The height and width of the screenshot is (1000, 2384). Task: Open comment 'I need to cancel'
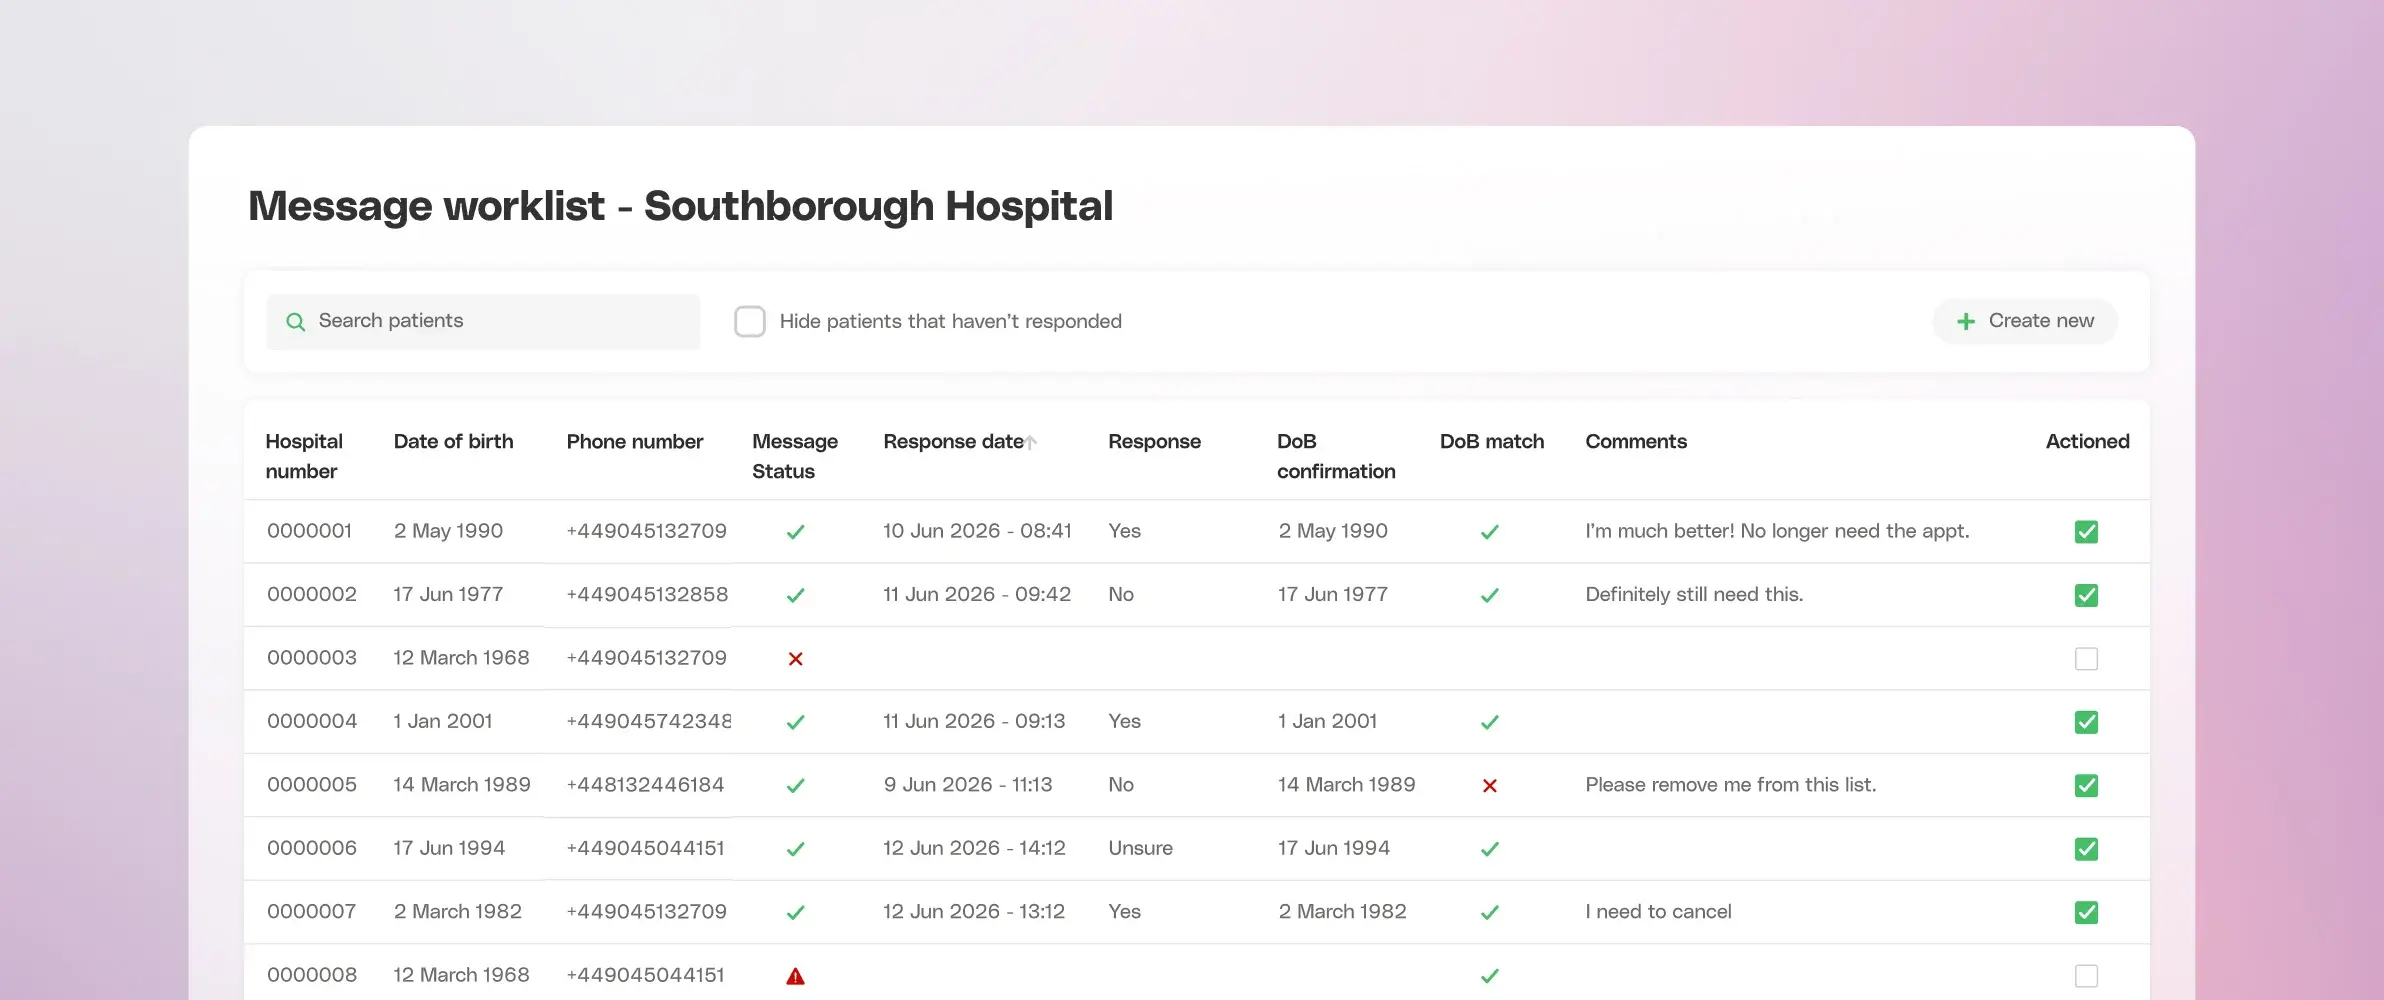click(x=1658, y=911)
